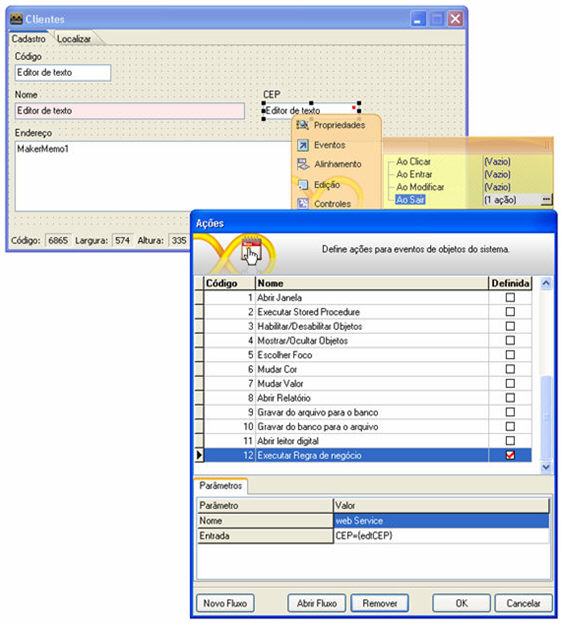Click the Eventos arrow icon

(x=303, y=145)
